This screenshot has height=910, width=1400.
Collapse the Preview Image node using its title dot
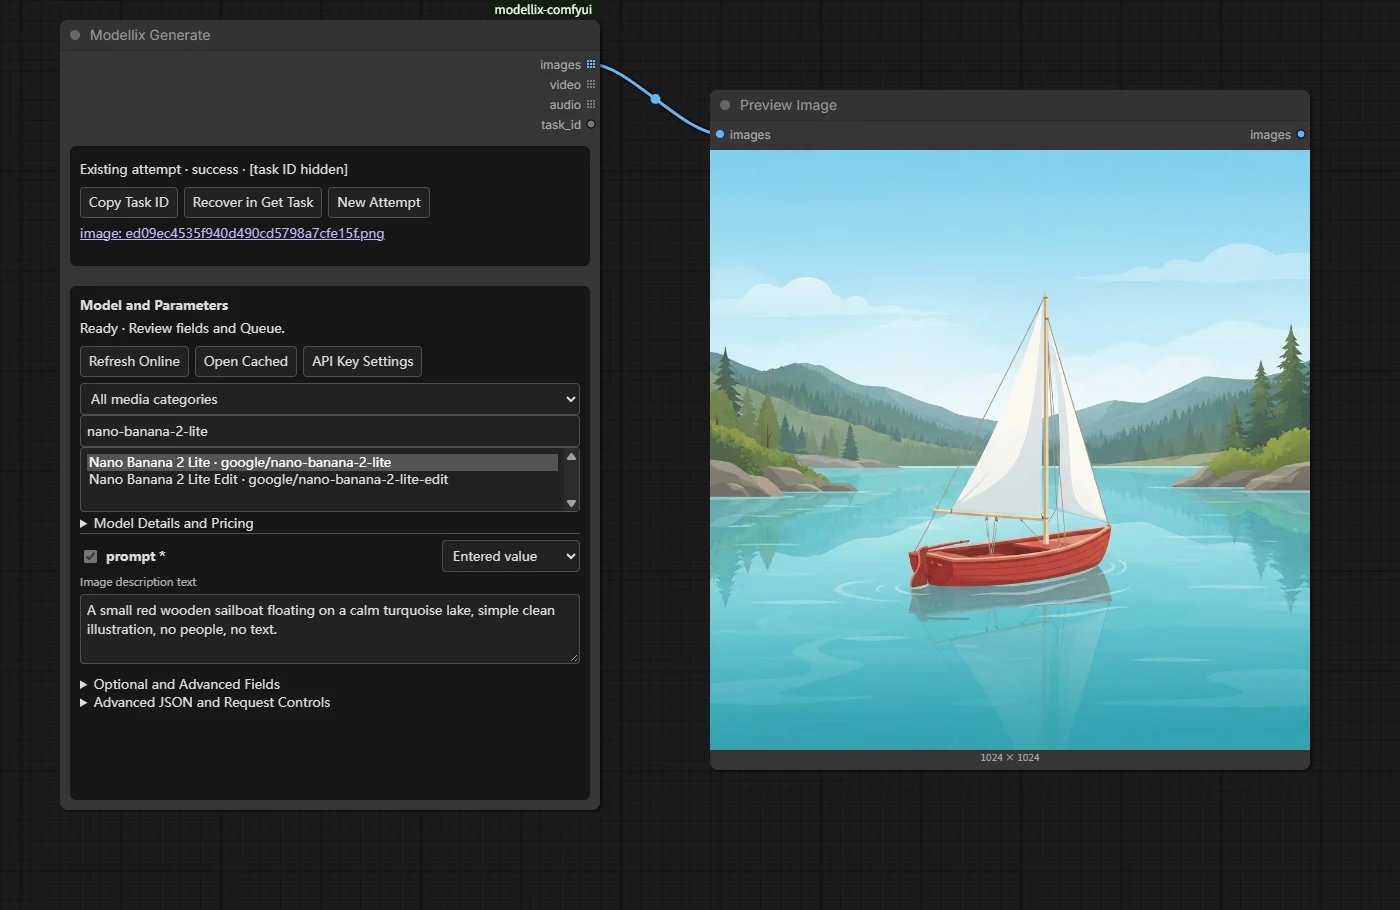(725, 105)
